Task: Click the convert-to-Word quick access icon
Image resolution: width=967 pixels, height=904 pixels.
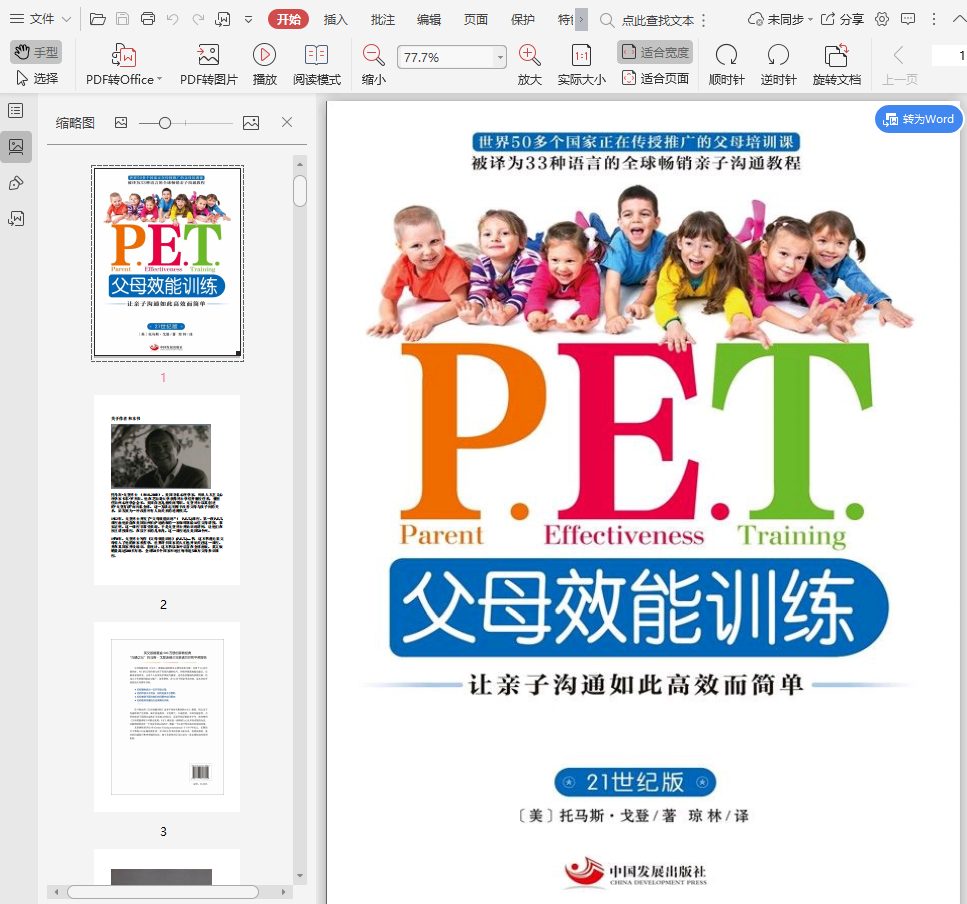Action: pyautogui.click(x=223, y=19)
